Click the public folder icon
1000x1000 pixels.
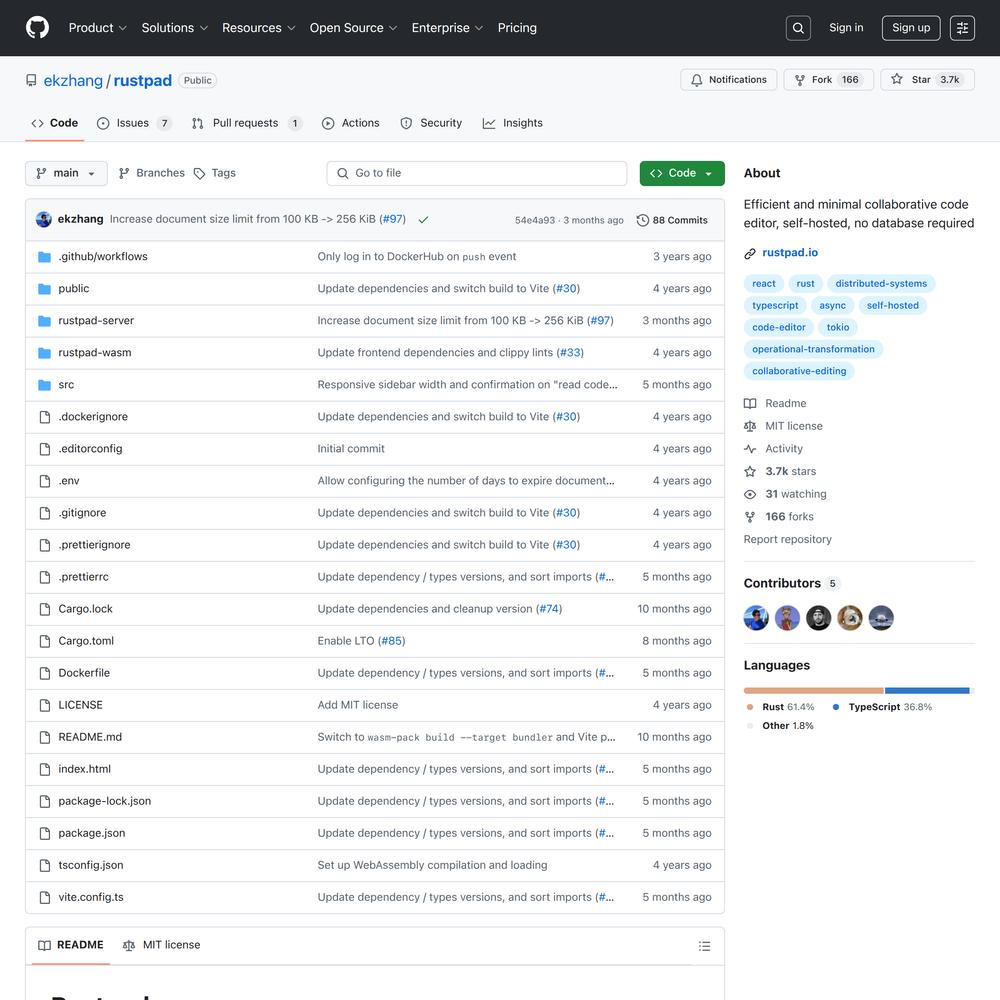click(44, 289)
